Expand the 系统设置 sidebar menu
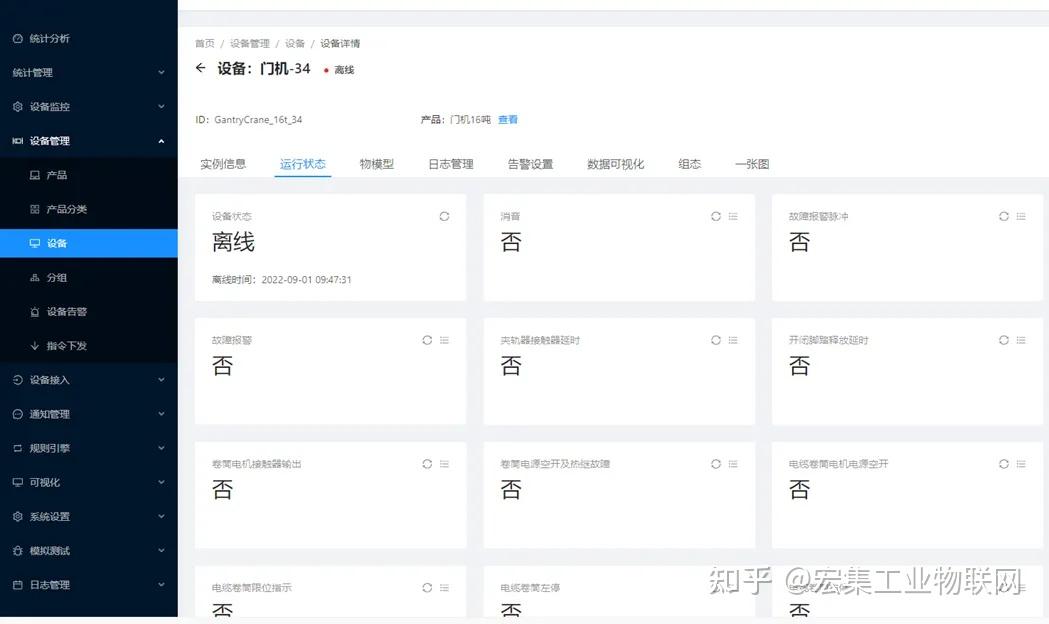The image size is (1049, 624). coord(89,516)
